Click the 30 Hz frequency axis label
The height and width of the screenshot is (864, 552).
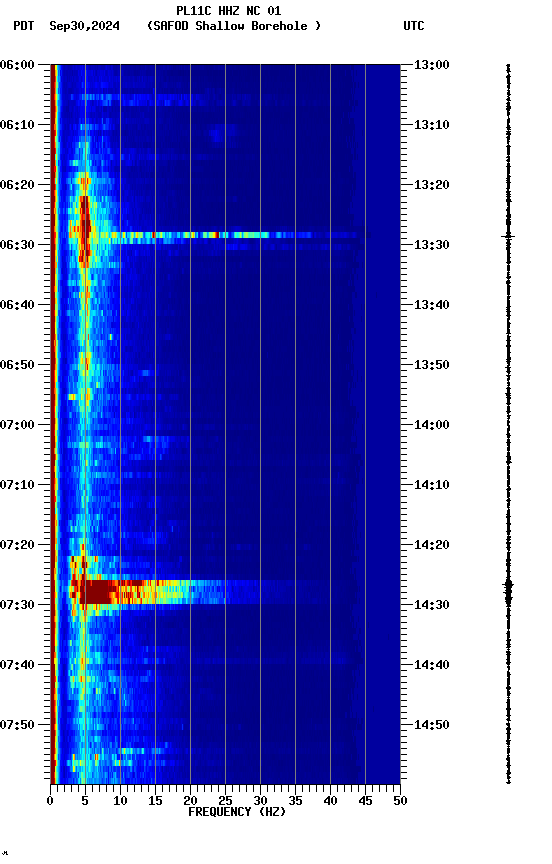point(260,802)
